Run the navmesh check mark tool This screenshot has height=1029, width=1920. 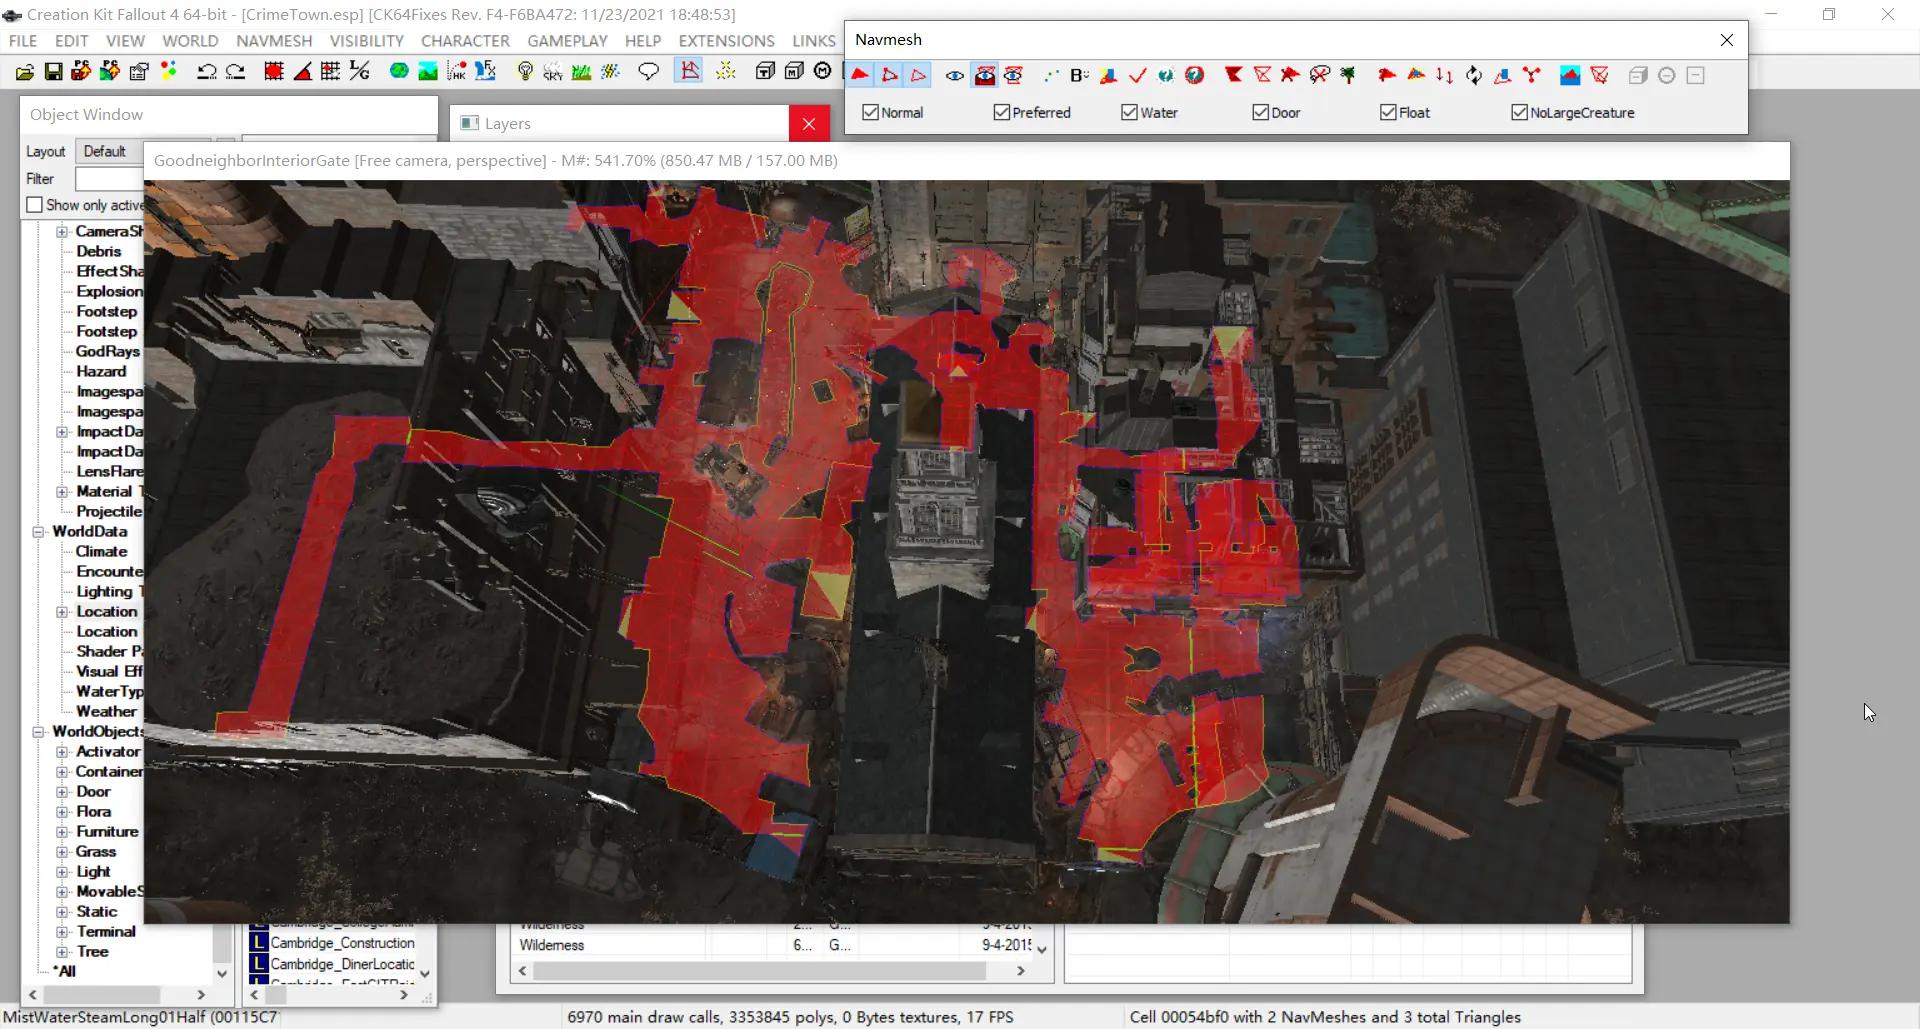point(1137,75)
